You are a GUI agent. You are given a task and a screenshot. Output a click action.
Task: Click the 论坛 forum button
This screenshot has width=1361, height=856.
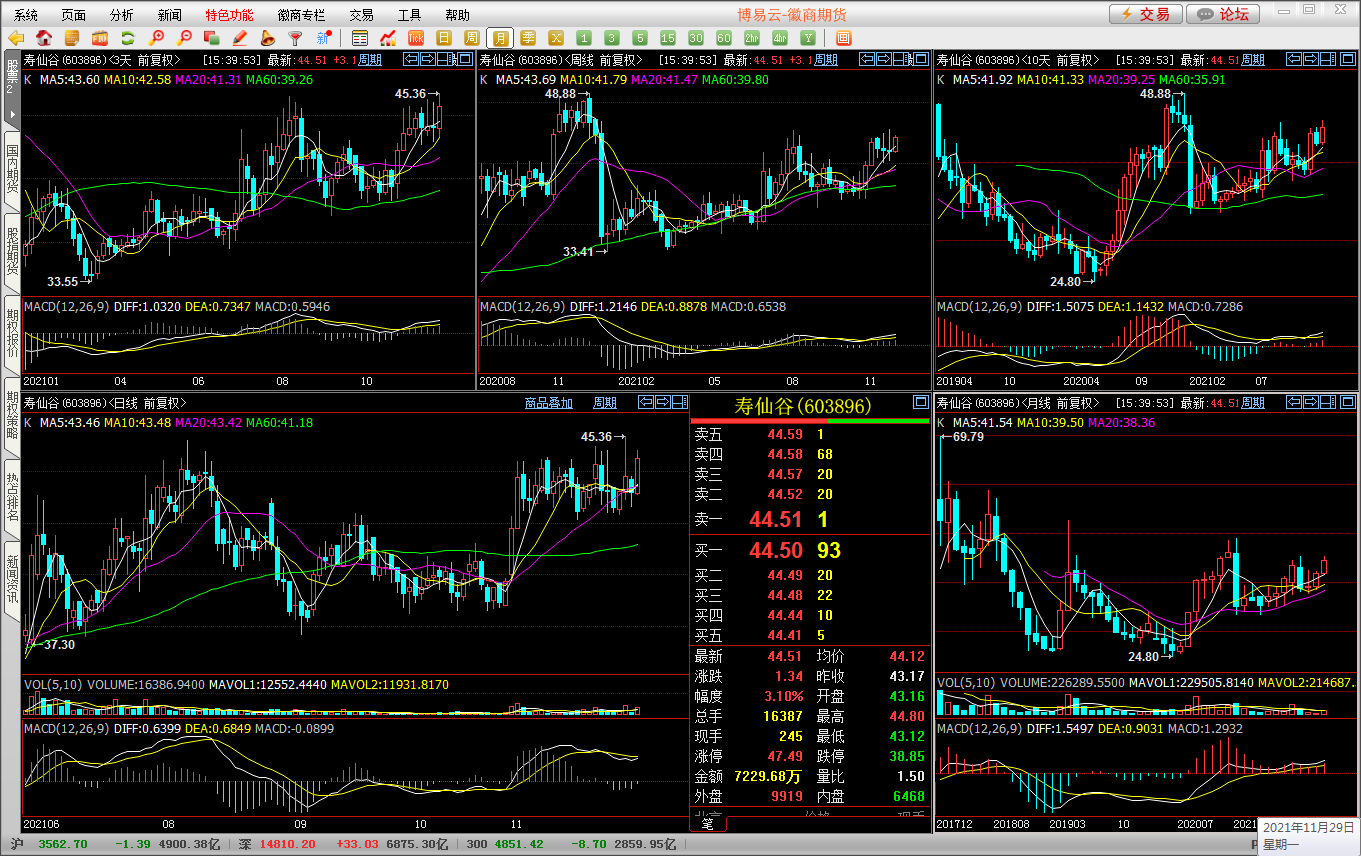point(1223,14)
